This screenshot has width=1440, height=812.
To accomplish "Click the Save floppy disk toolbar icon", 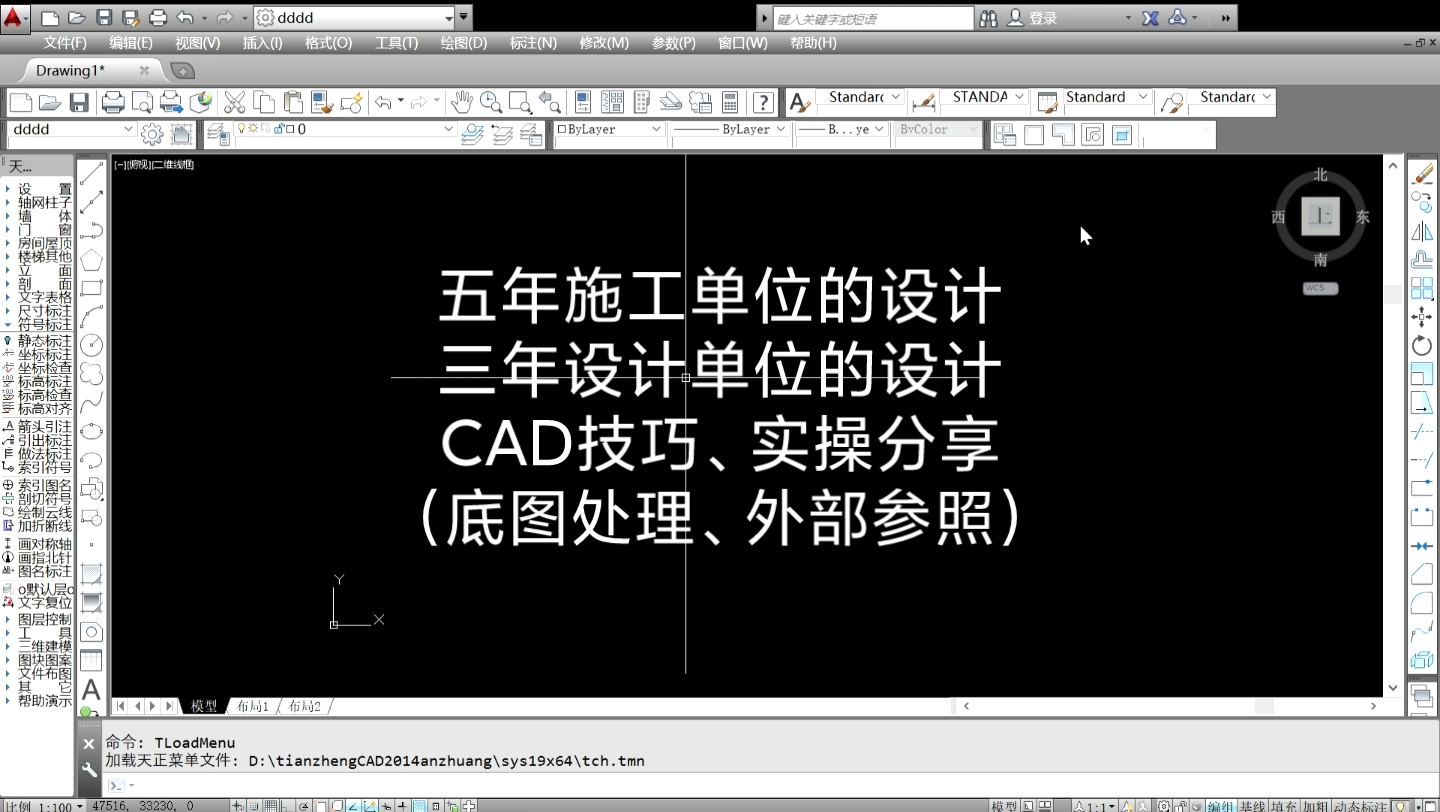I will [79, 102].
